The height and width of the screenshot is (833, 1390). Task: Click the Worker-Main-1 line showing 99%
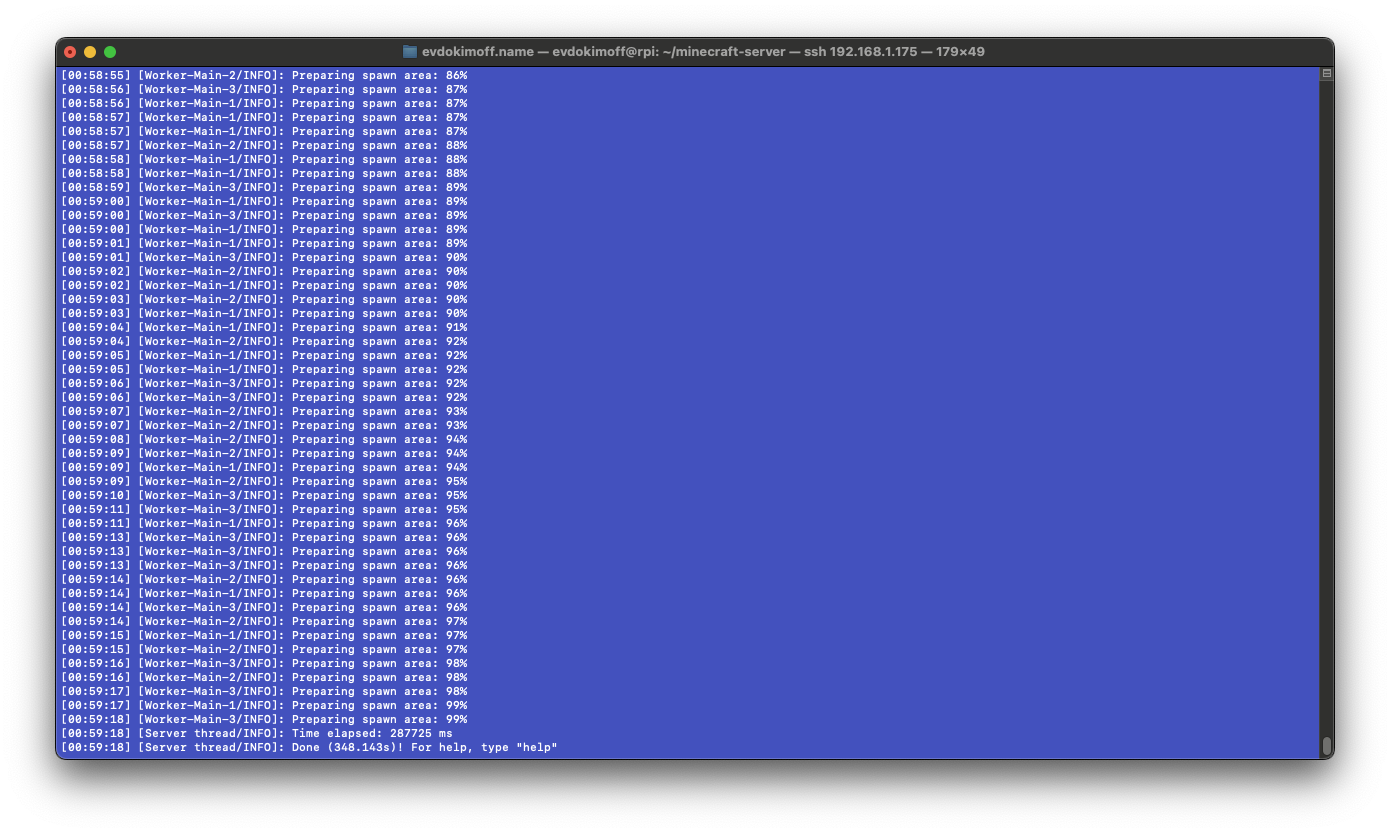pos(300,705)
